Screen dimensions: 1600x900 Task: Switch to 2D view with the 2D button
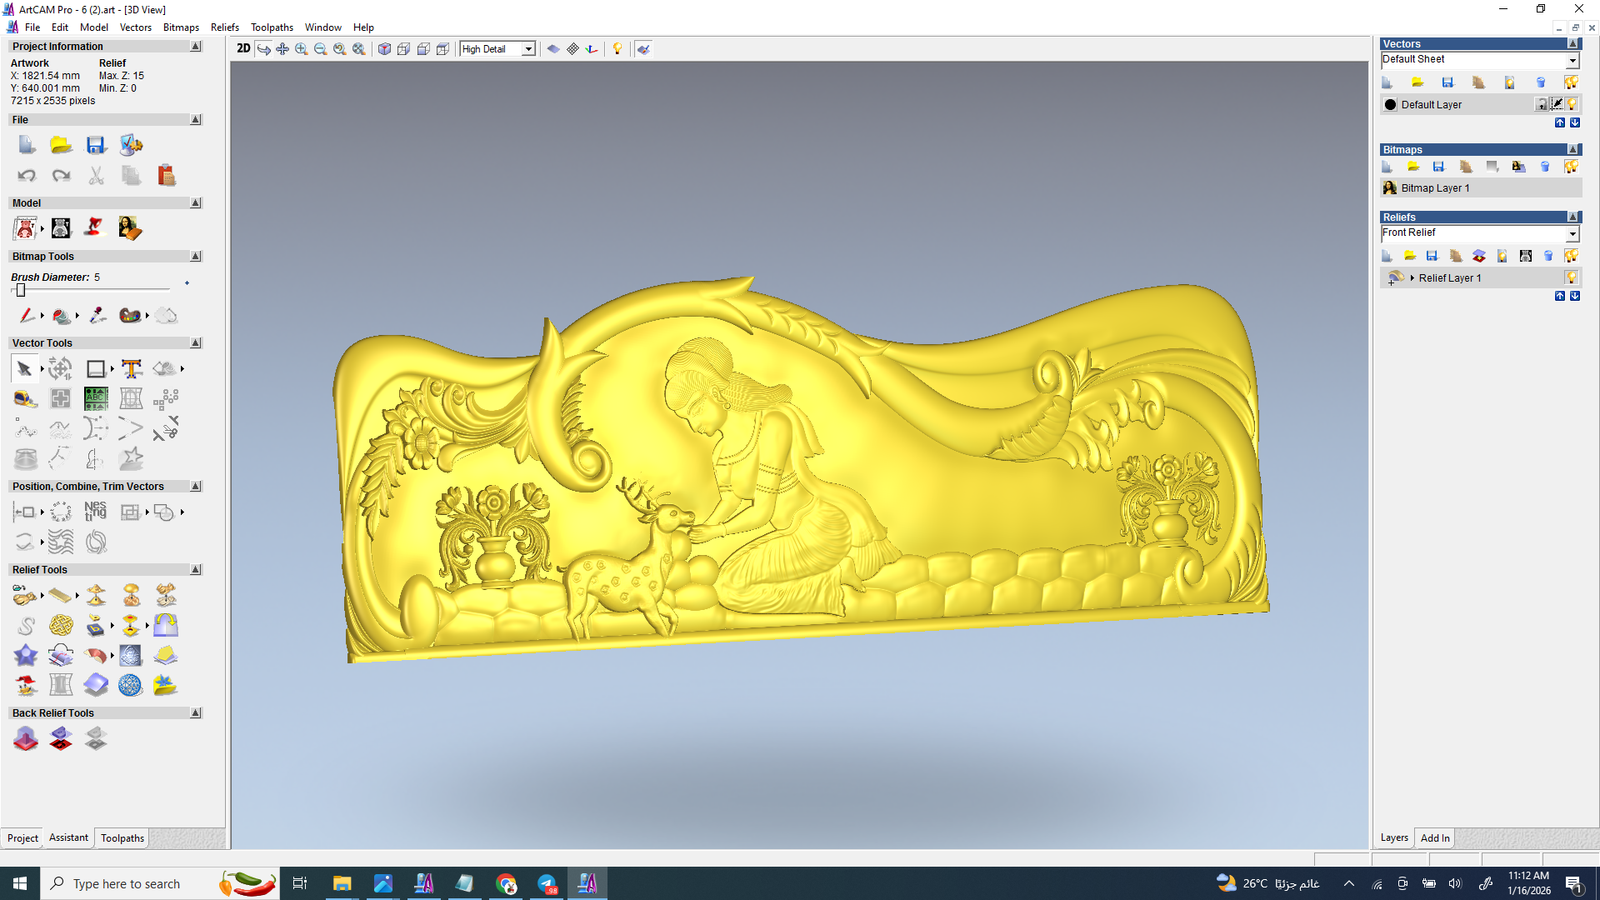pyautogui.click(x=243, y=49)
